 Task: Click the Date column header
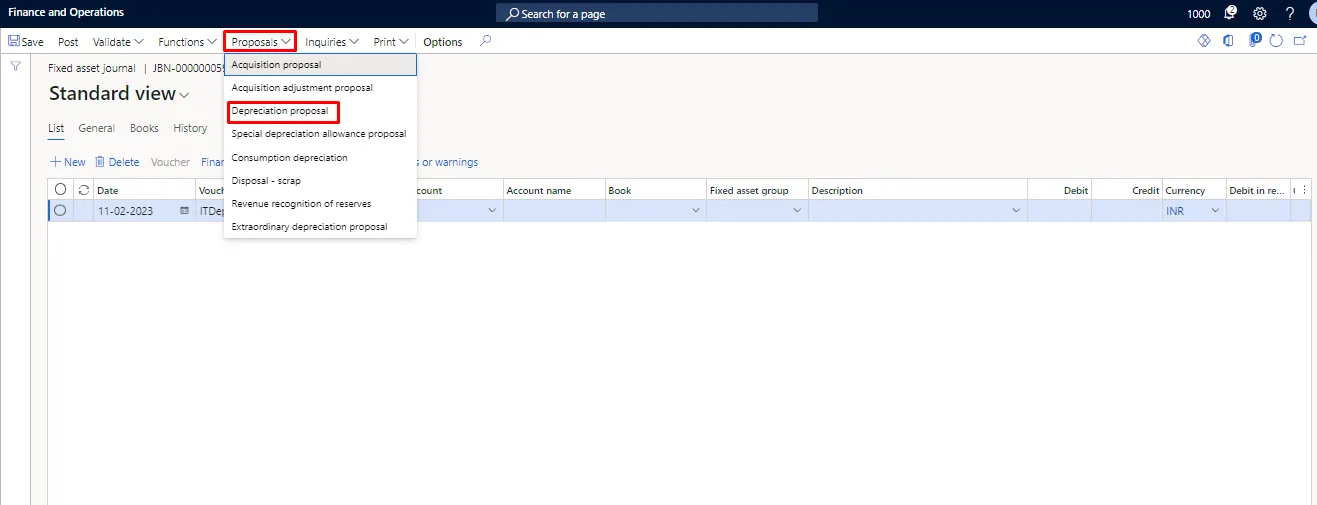[x=144, y=190]
